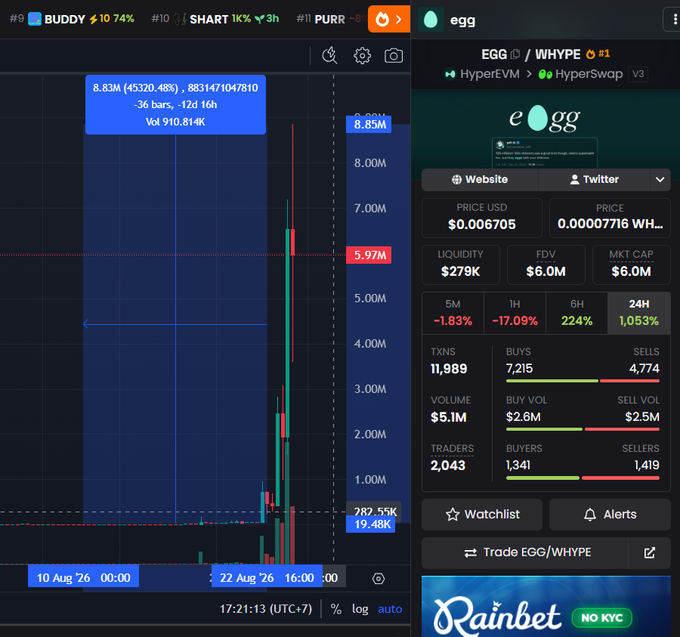Copy EGG token address icon
The width and height of the screenshot is (680, 637).
click(515, 54)
